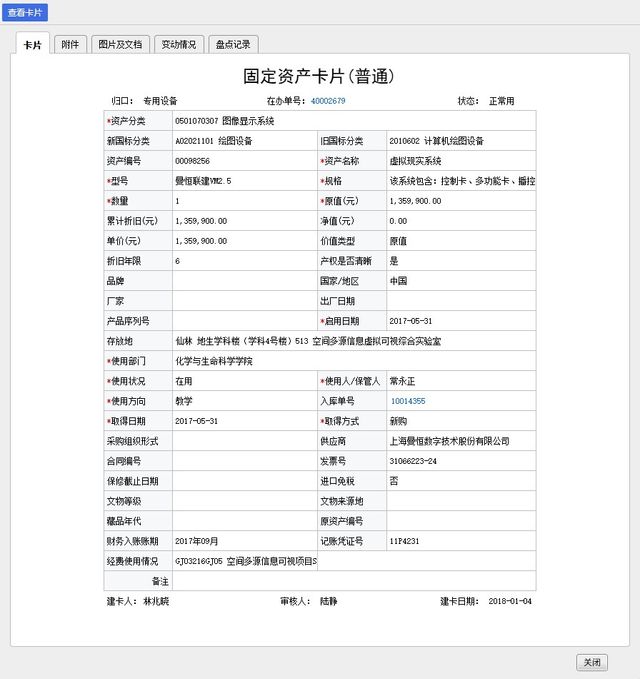This screenshot has height=679, width=640.
Task: Click the 查看卡片 button at top
Action: (25, 13)
